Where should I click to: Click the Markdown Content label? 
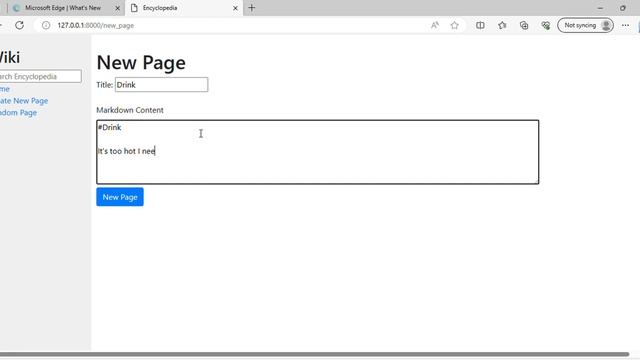pyautogui.click(x=130, y=110)
